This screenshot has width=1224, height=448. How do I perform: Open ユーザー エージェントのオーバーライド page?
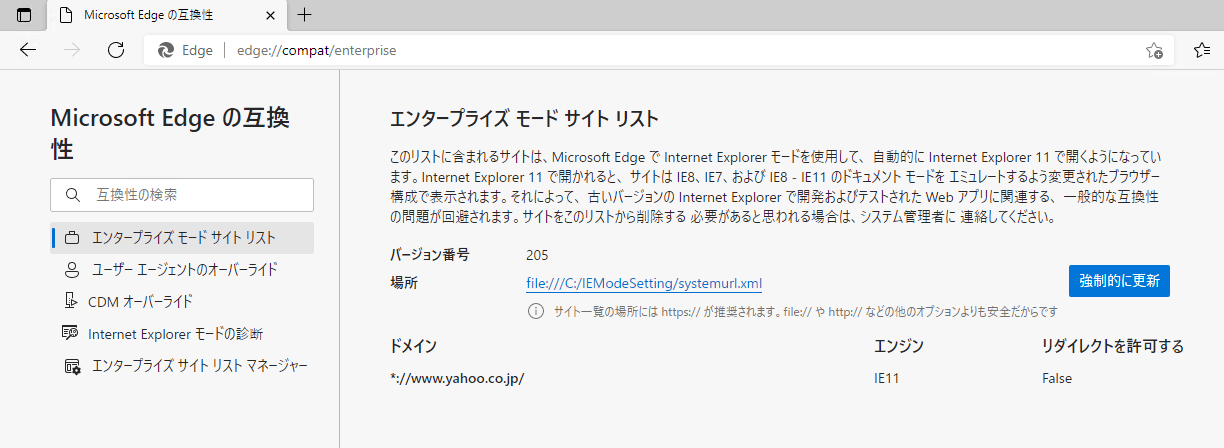[x=182, y=269]
